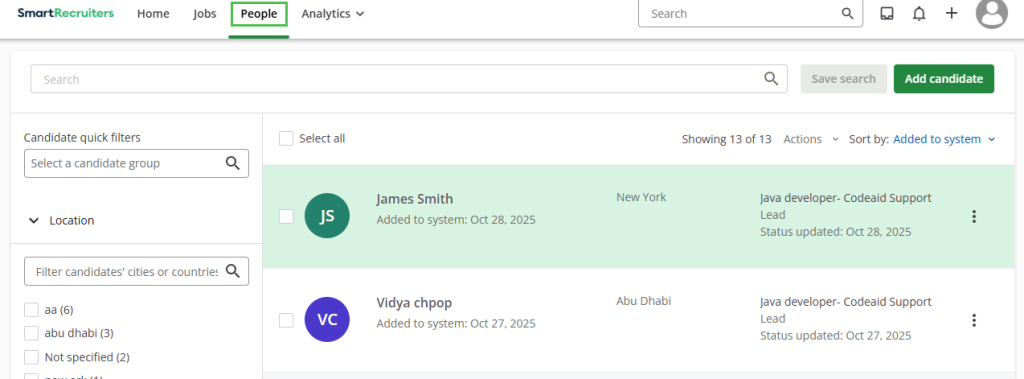This screenshot has height=379, width=1024.
Task: Click the Add candidate button
Action: (x=944, y=79)
